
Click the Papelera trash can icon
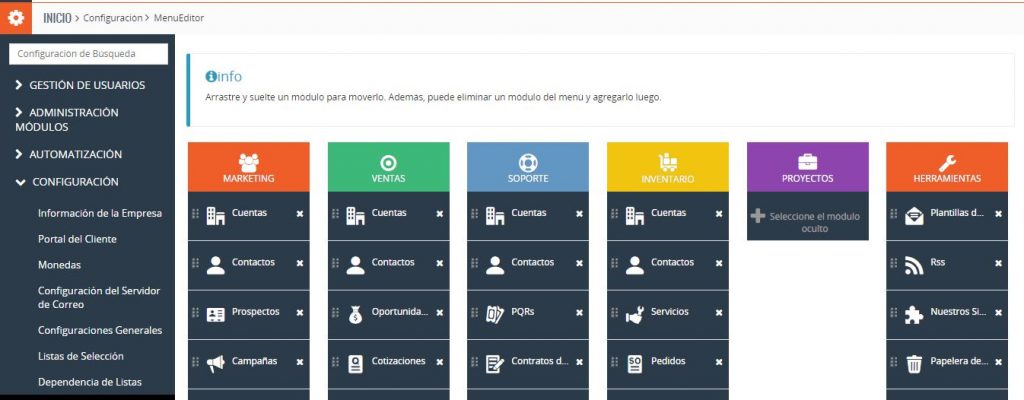pyautogui.click(x=913, y=363)
